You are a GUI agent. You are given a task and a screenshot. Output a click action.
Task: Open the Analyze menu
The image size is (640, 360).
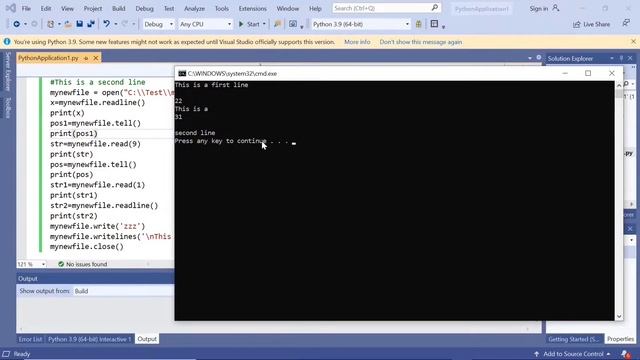pos(194,8)
